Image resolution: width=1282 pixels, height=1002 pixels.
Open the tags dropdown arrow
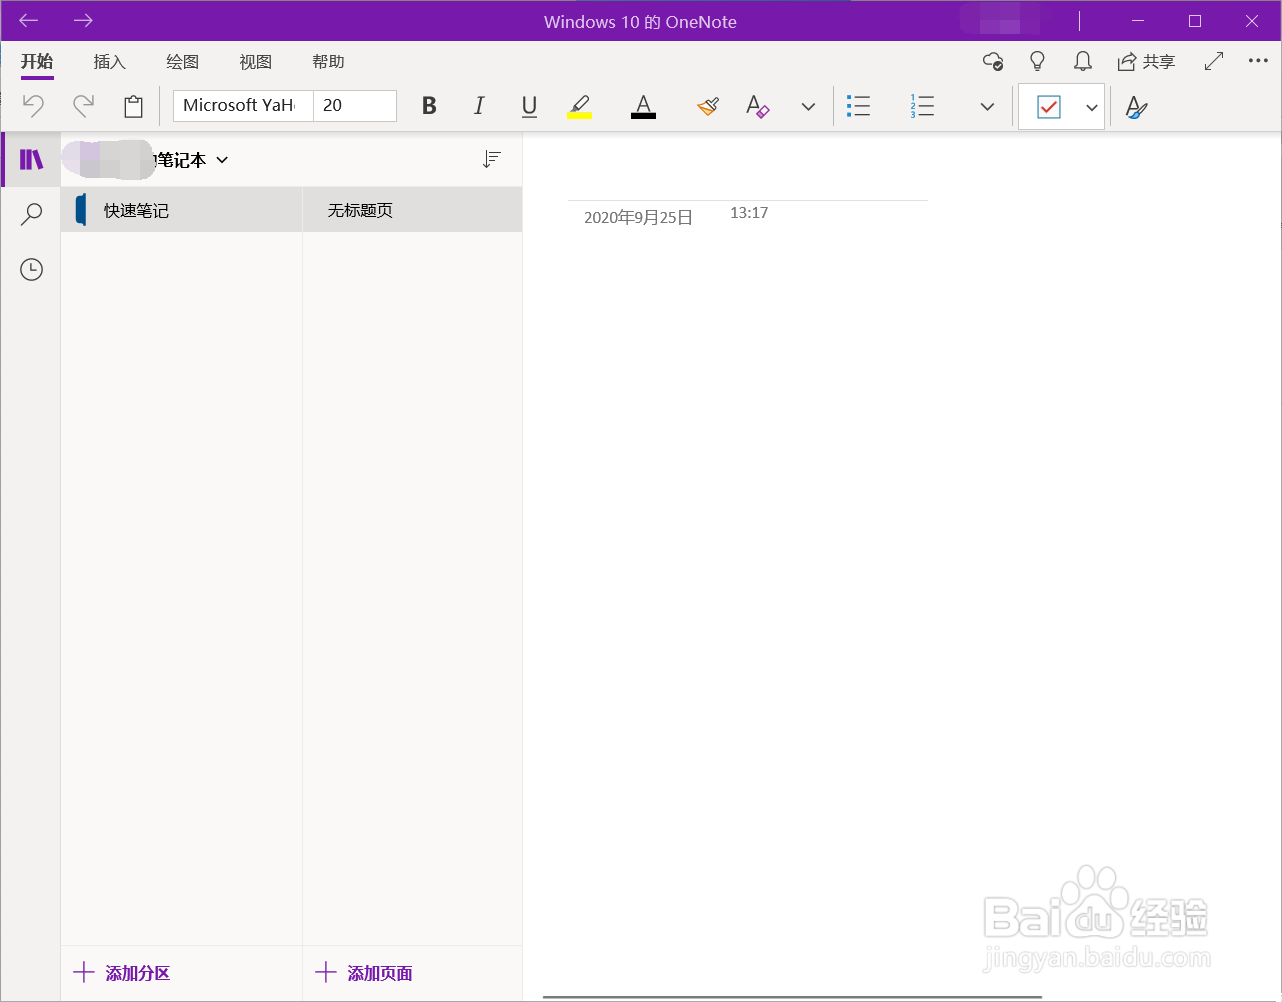click(x=1091, y=107)
